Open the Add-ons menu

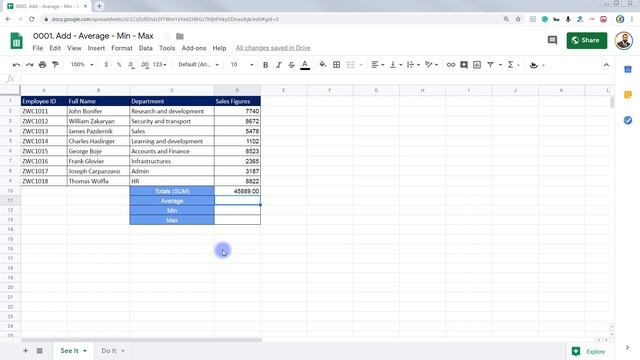point(193,48)
